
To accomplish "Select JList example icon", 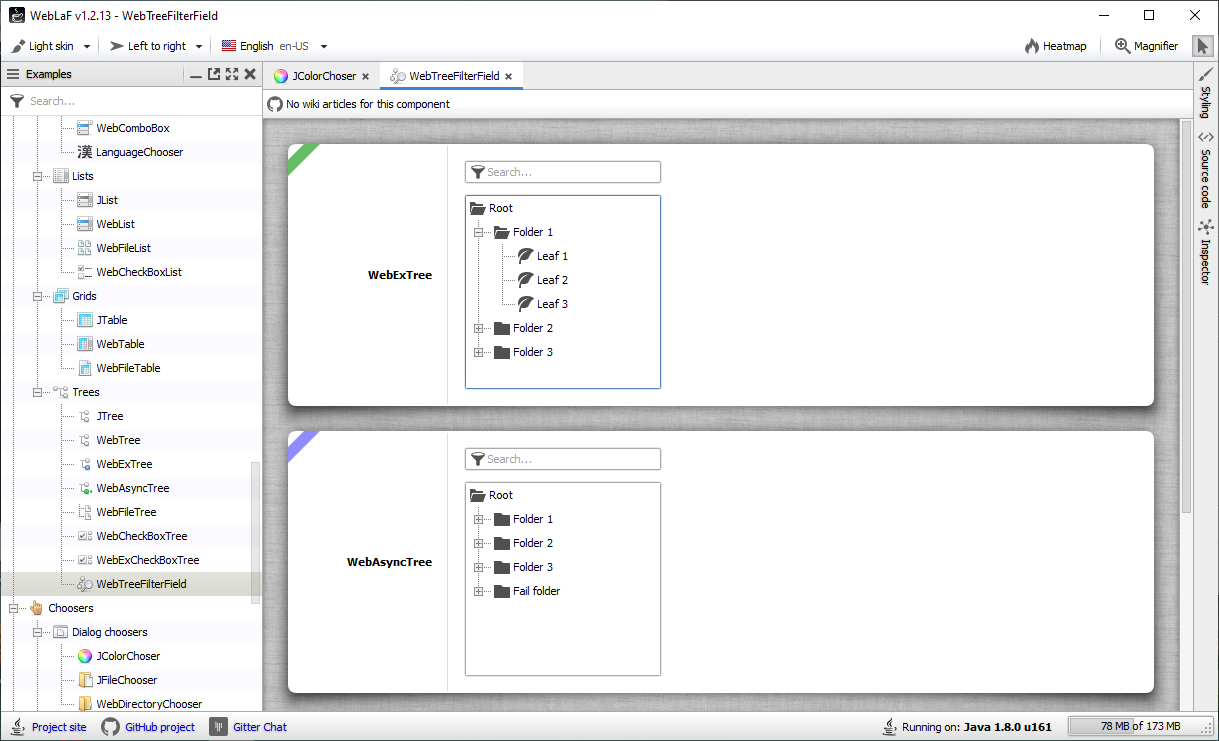I will pos(85,200).
